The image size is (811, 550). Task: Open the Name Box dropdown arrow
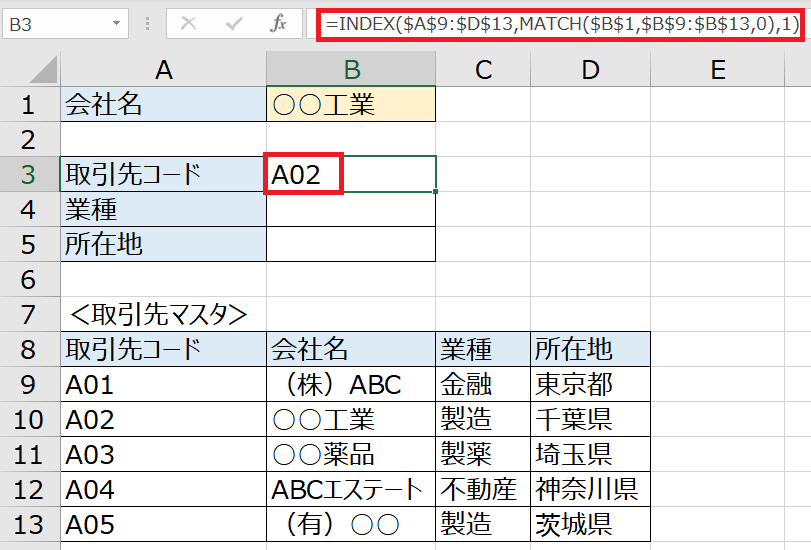point(116,23)
